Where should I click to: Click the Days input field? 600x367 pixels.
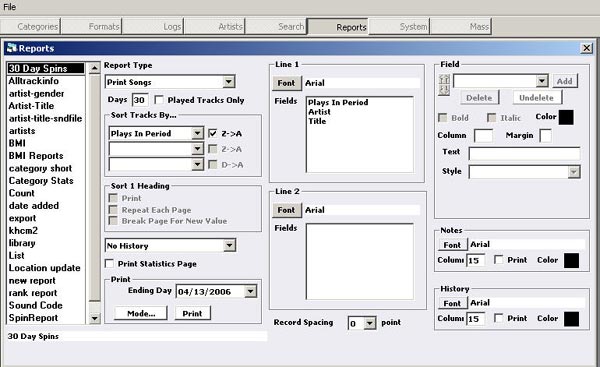coord(140,100)
